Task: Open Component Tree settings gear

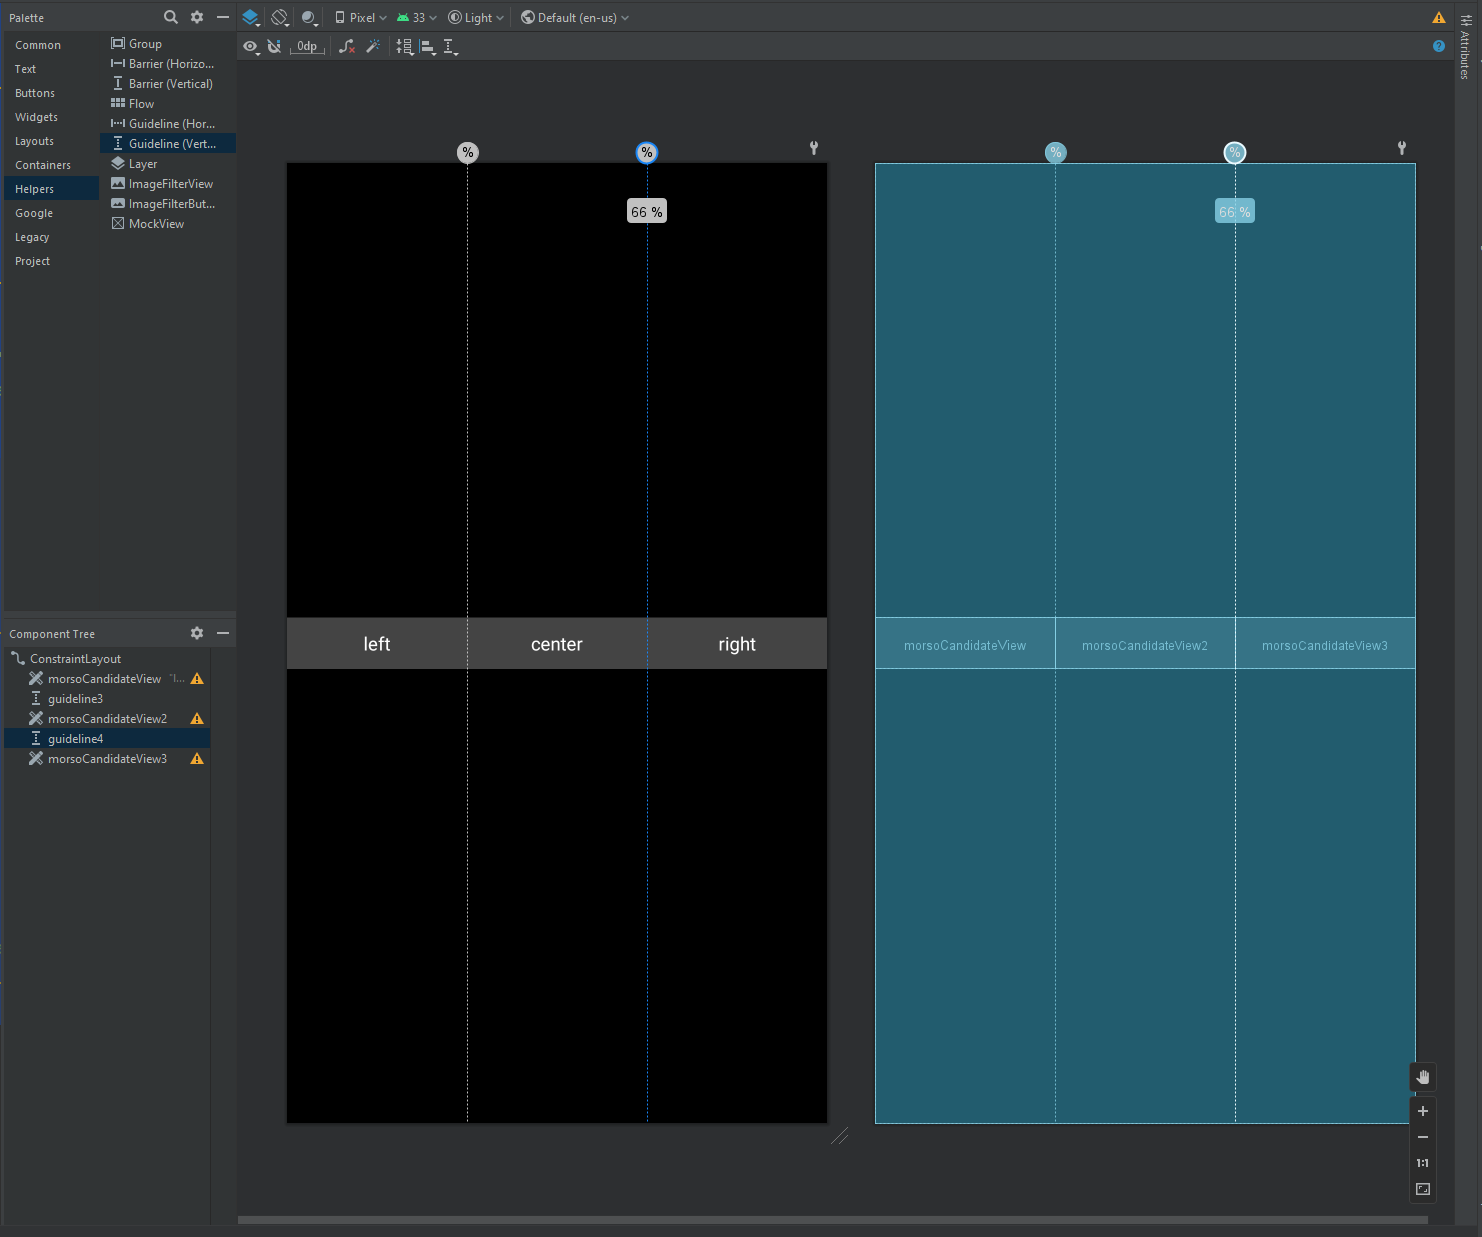Action: 197,633
